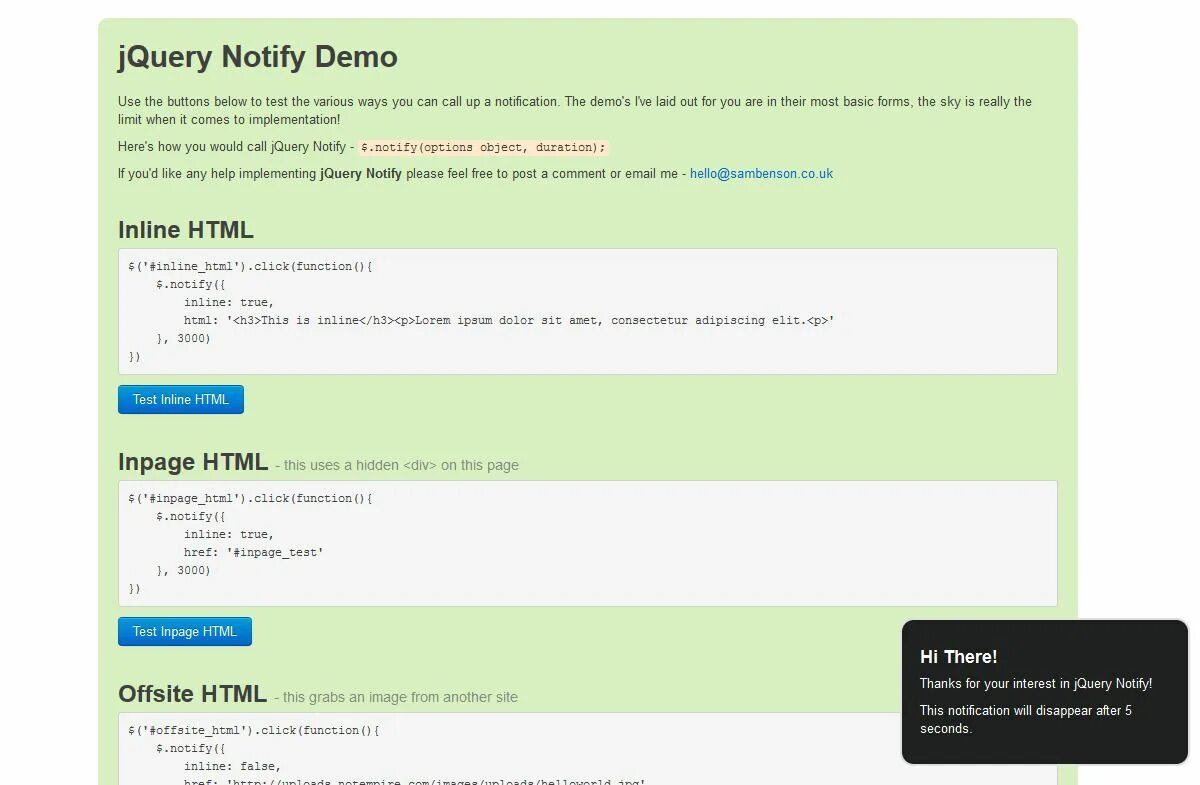Click the Inline HTML code block
The image size is (1200, 785).
(x=588, y=311)
